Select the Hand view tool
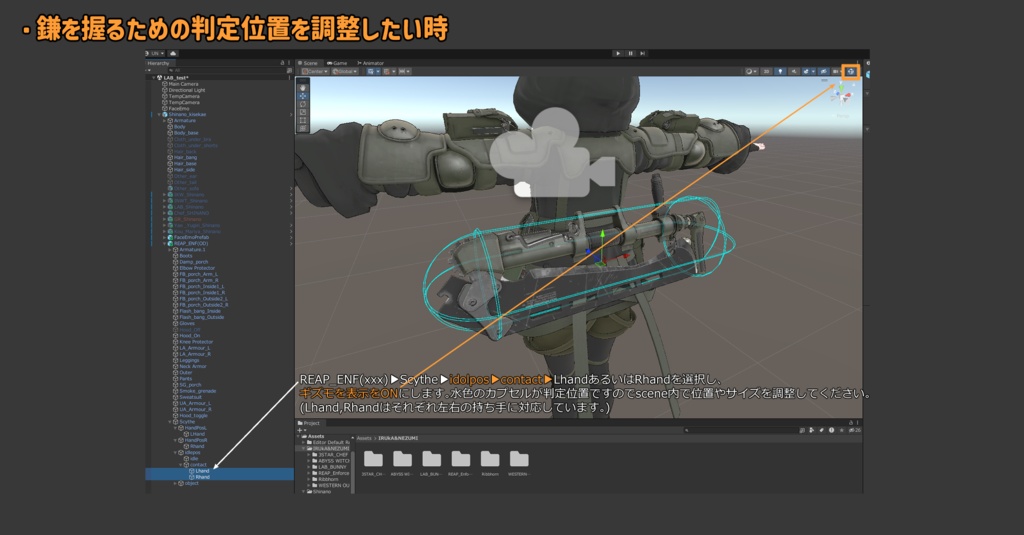 302,87
